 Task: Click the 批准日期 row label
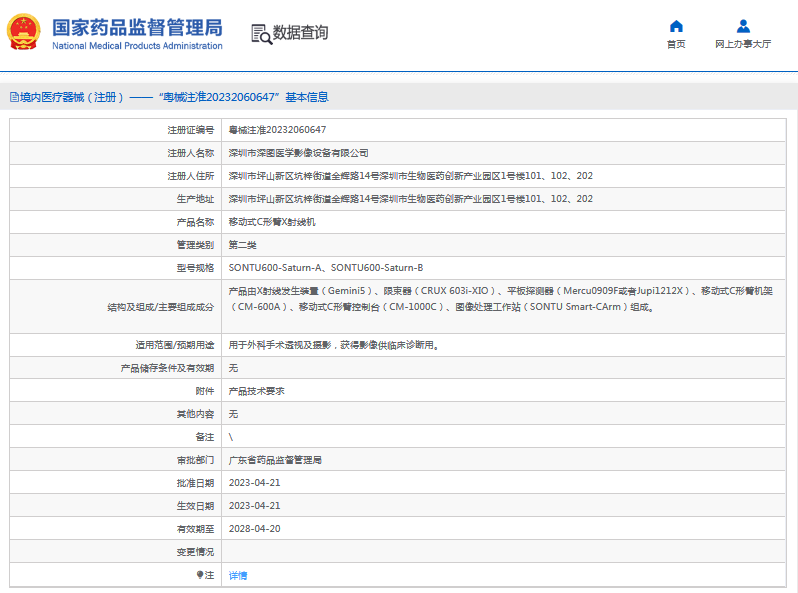pyautogui.click(x=195, y=483)
